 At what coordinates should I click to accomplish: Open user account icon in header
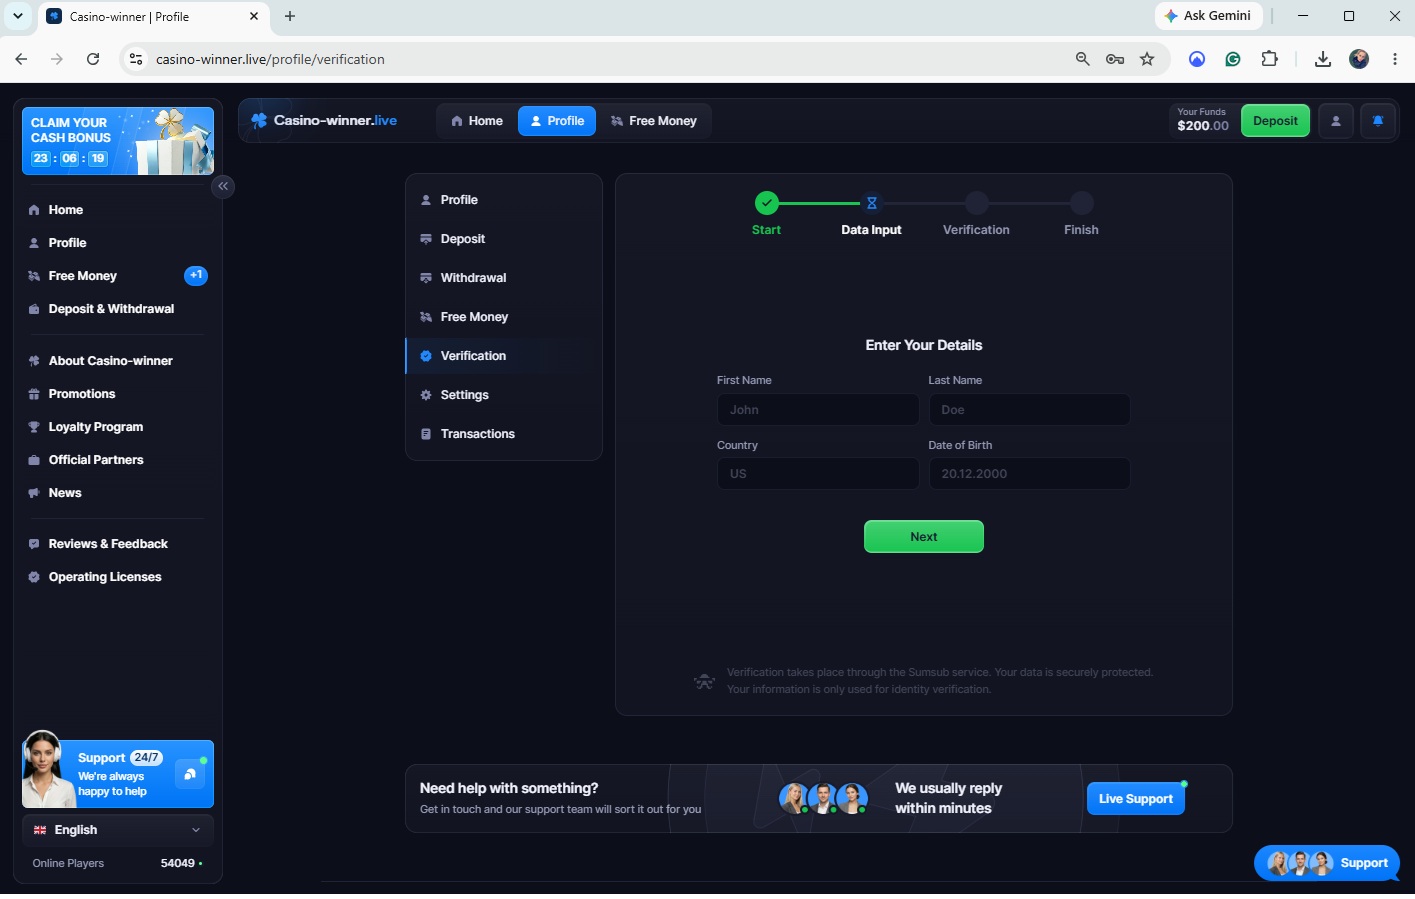click(x=1335, y=121)
